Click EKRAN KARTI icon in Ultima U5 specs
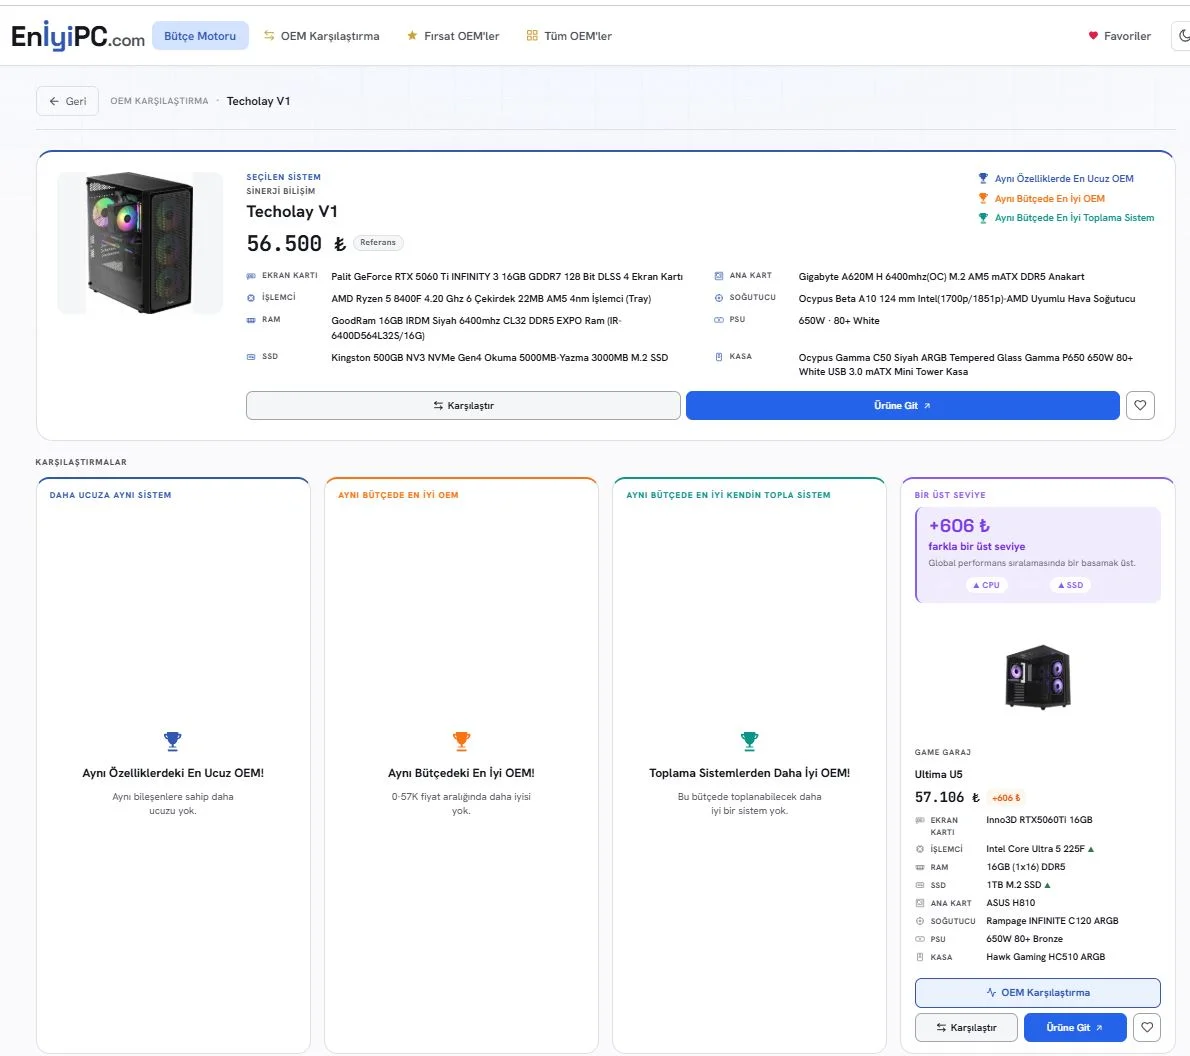Image resolution: width=1190 pixels, height=1056 pixels. (920, 821)
